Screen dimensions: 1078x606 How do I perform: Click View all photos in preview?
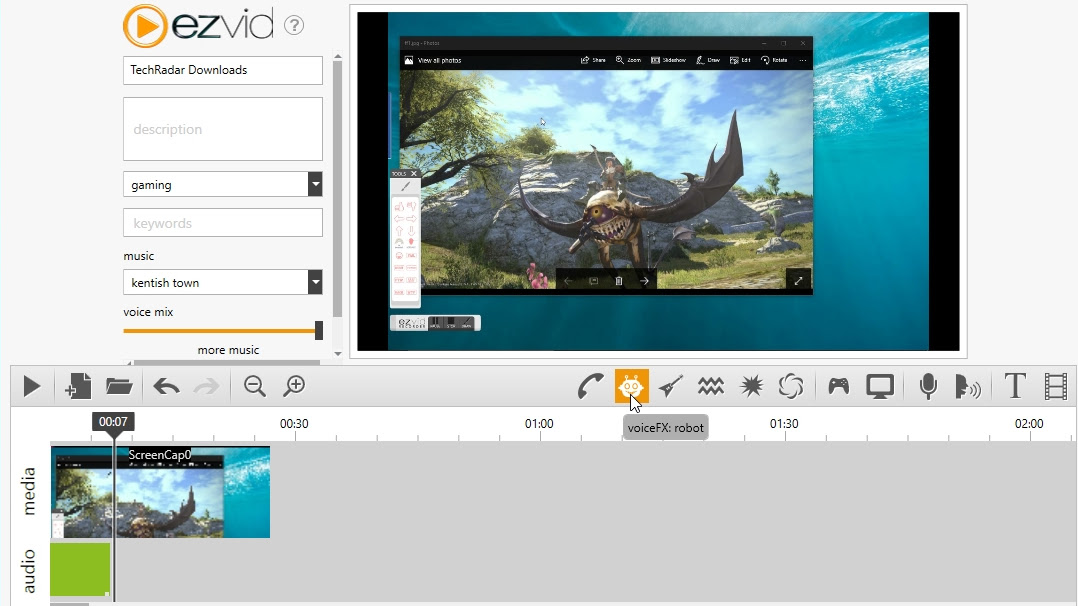(x=434, y=61)
